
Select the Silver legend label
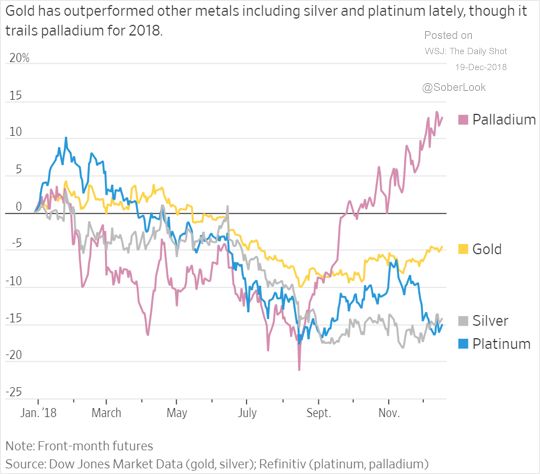coord(490,321)
